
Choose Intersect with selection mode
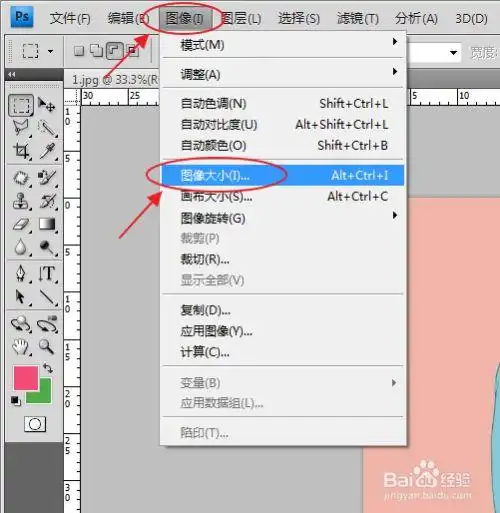133,51
